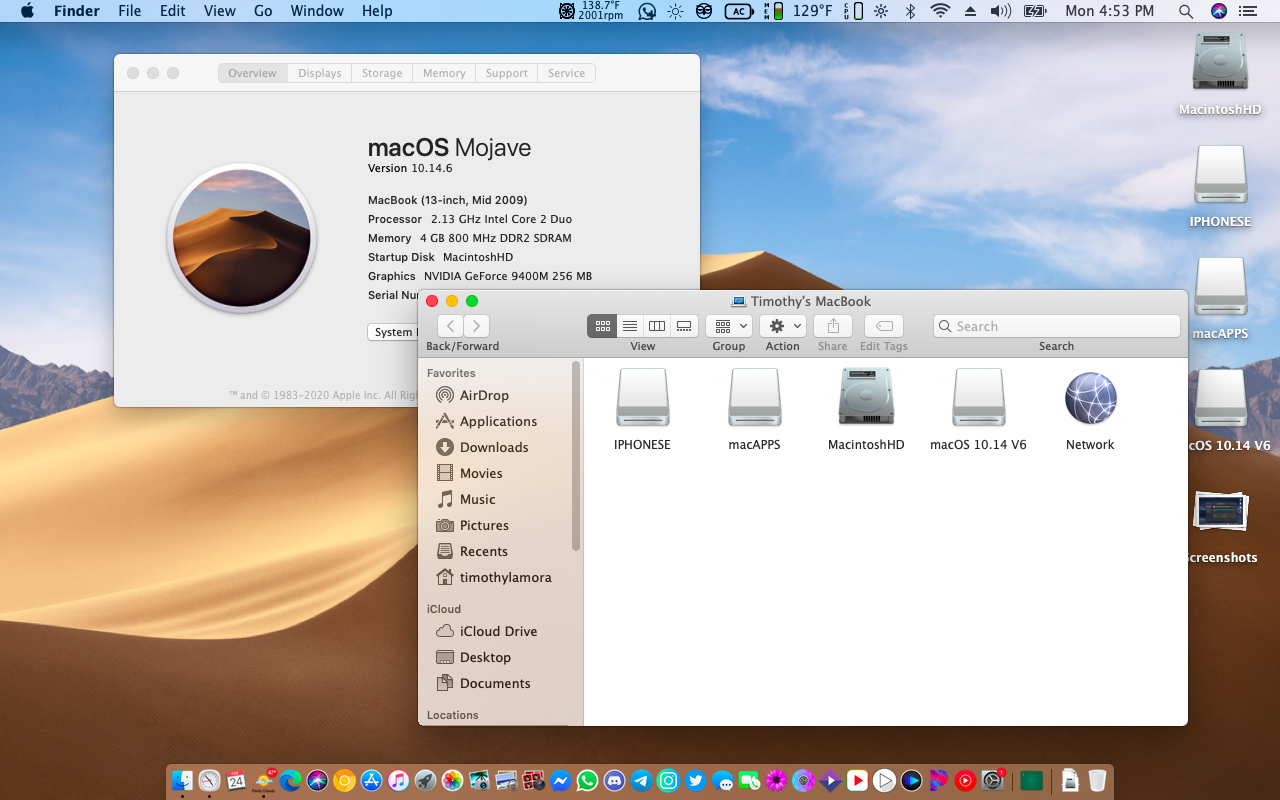Image resolution: width=1280 pixels, height=800 pixels.
Task: Switch Finder to list view
Action: tap(630, 326)
